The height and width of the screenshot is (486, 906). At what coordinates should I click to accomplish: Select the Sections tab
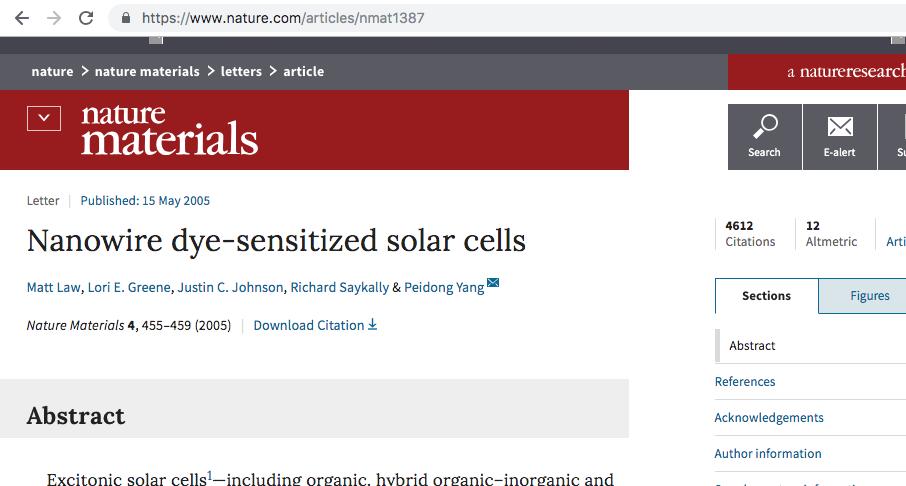[x=766, y=296]
